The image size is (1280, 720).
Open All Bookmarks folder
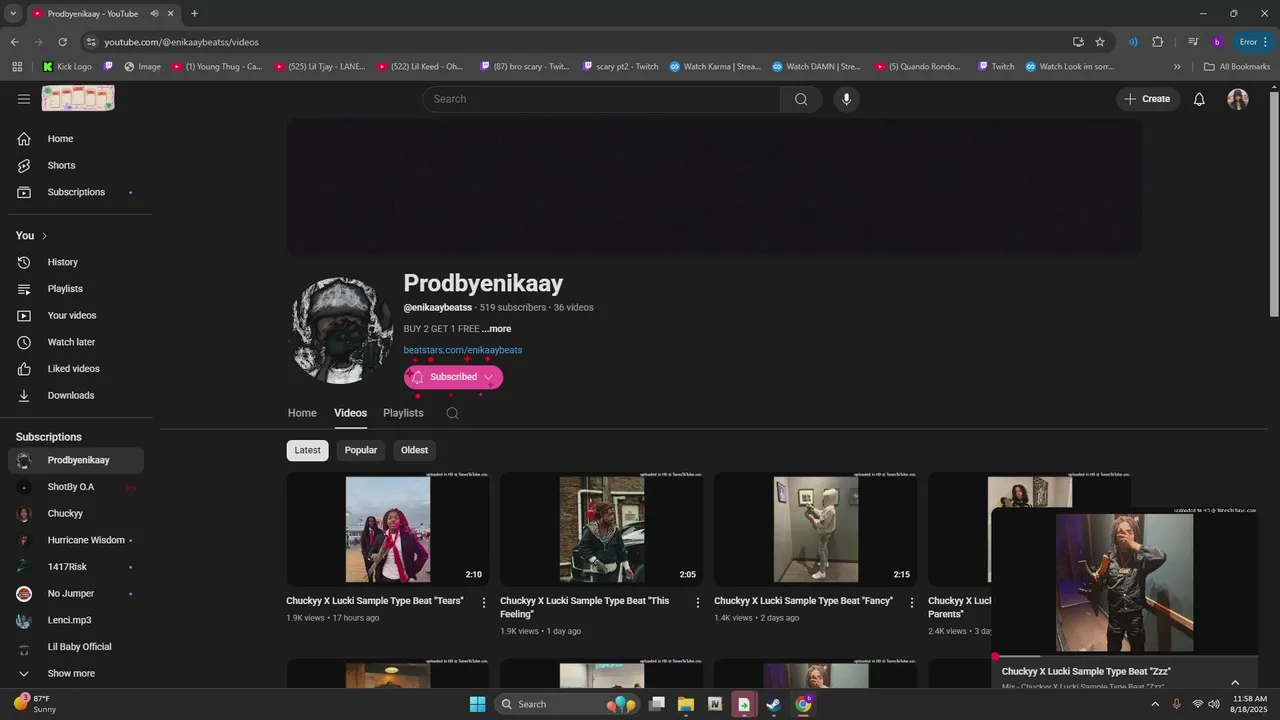[1237, 67]
